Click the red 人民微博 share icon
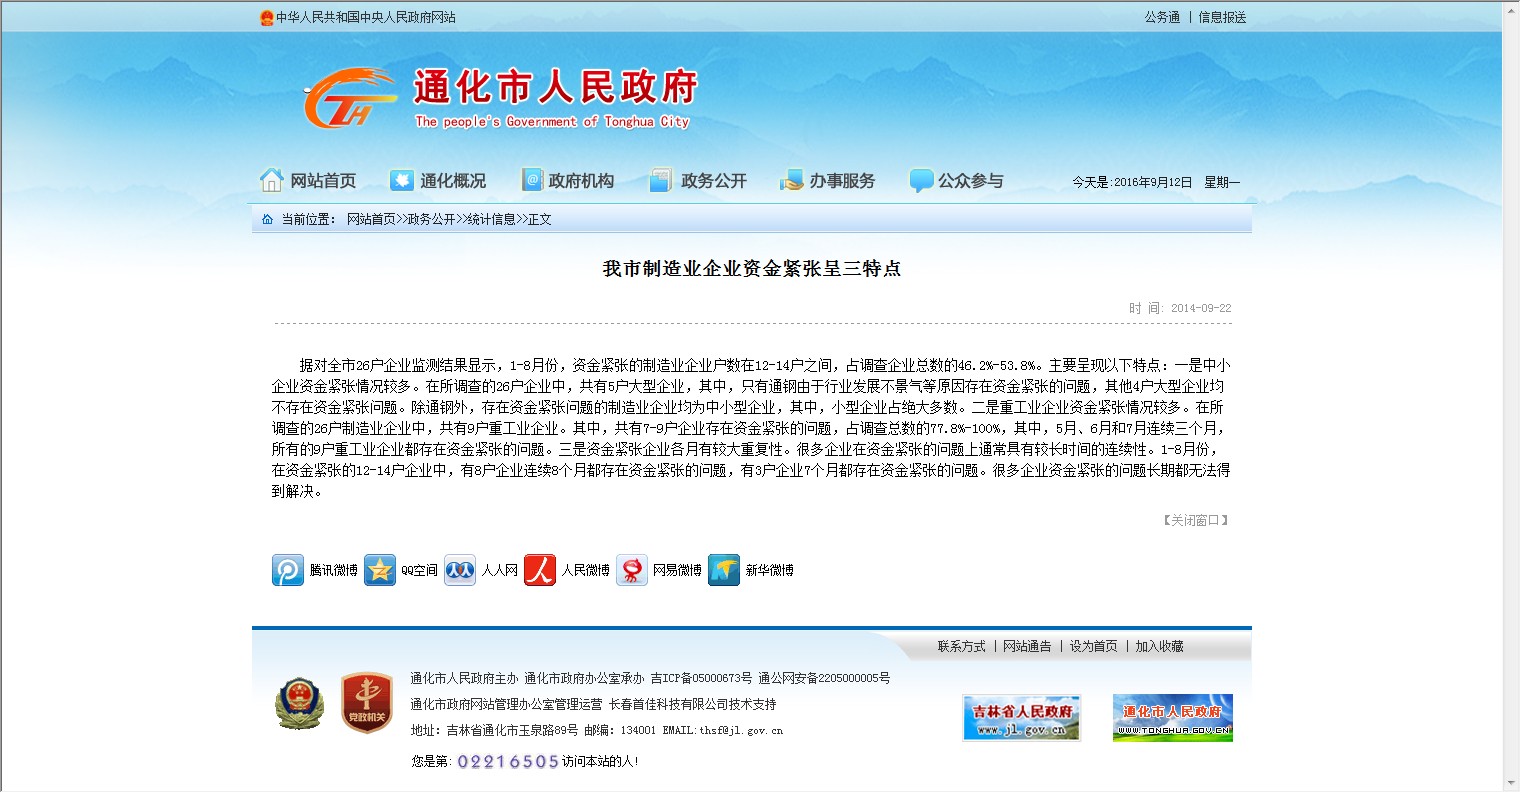 [x=540, y=570]
